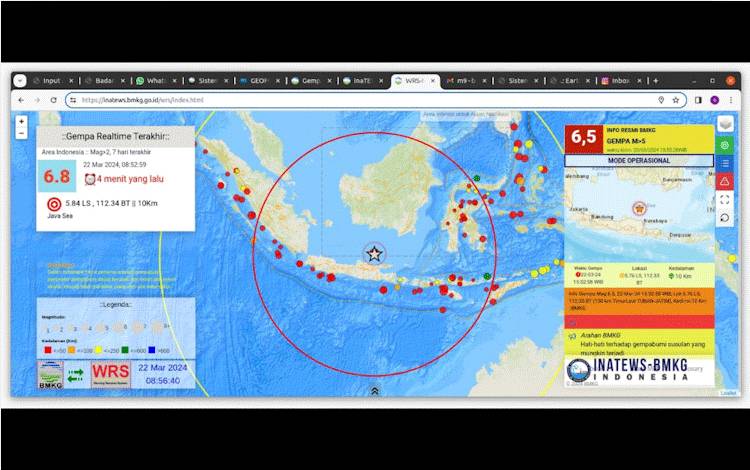750x470 pixels.
Task: Click the map reset/refresh rotate icon
Action: 725,218
